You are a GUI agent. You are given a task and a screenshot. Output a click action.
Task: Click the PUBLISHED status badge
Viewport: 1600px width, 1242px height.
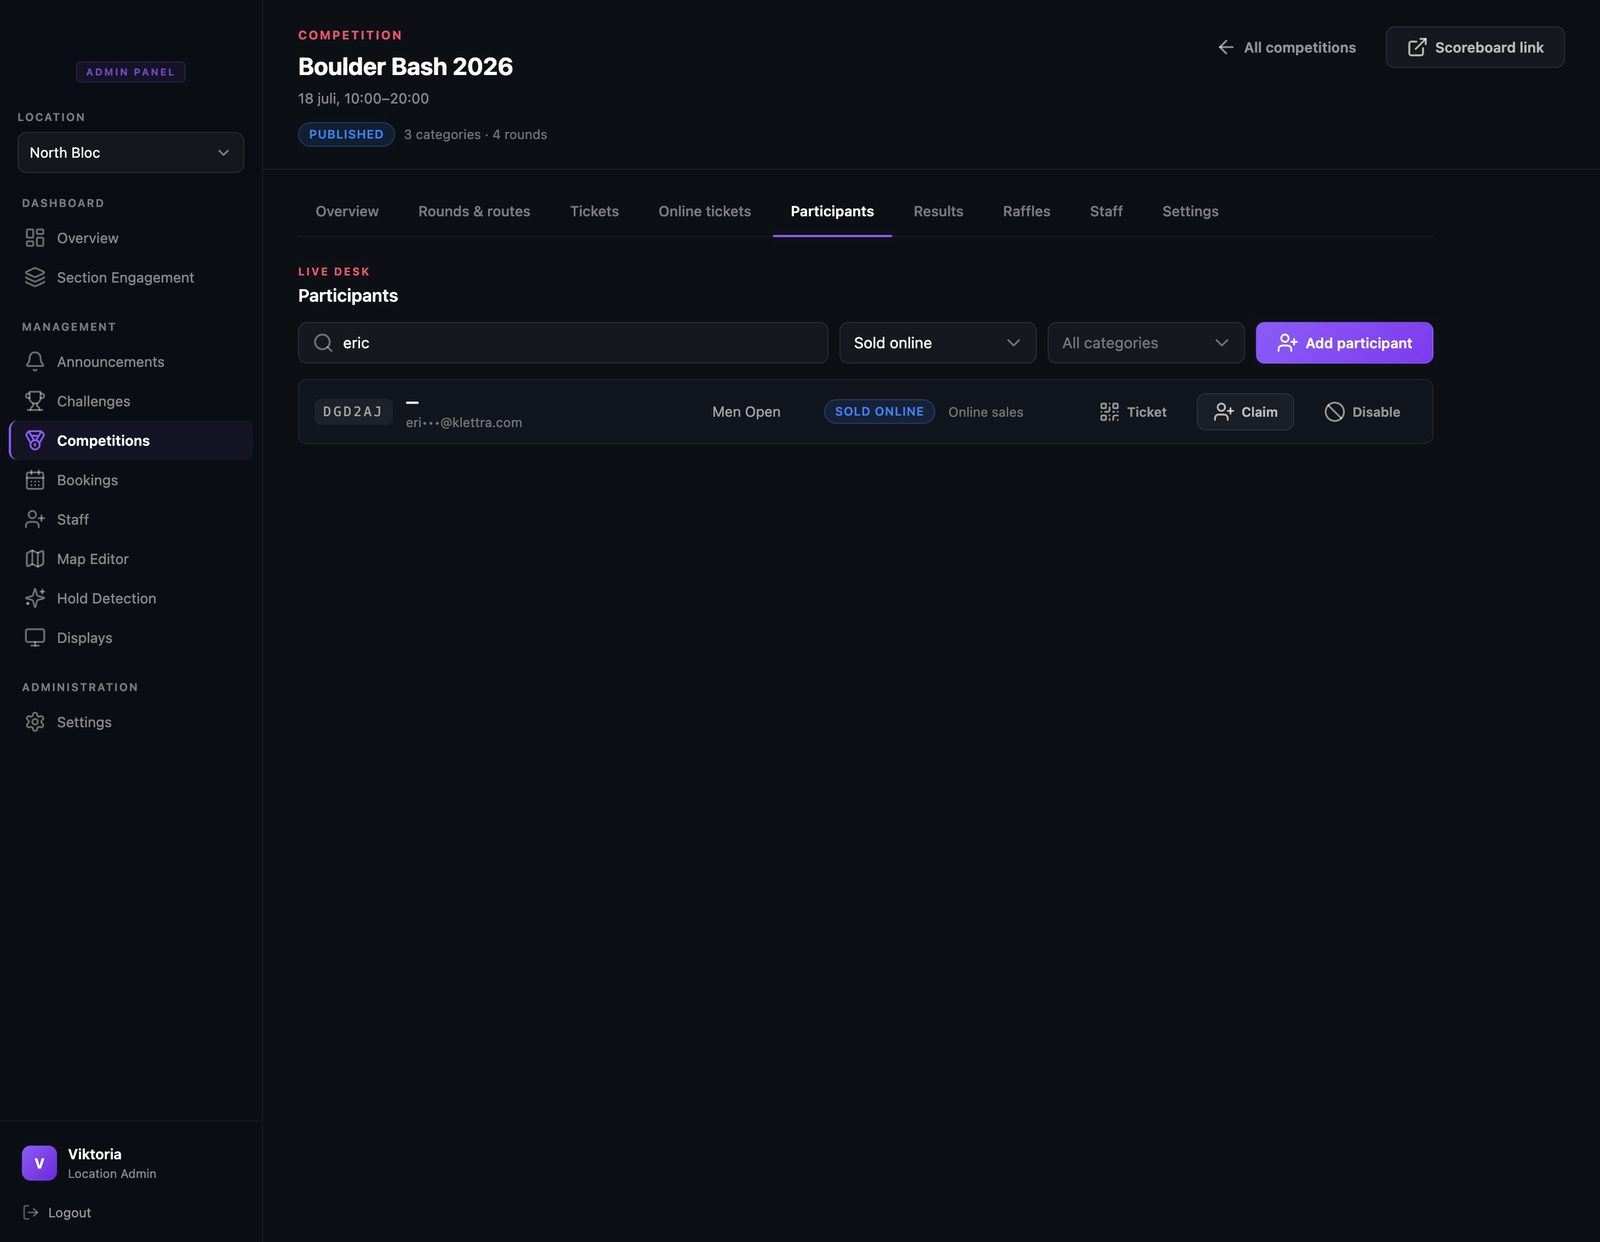coord(346,134)
